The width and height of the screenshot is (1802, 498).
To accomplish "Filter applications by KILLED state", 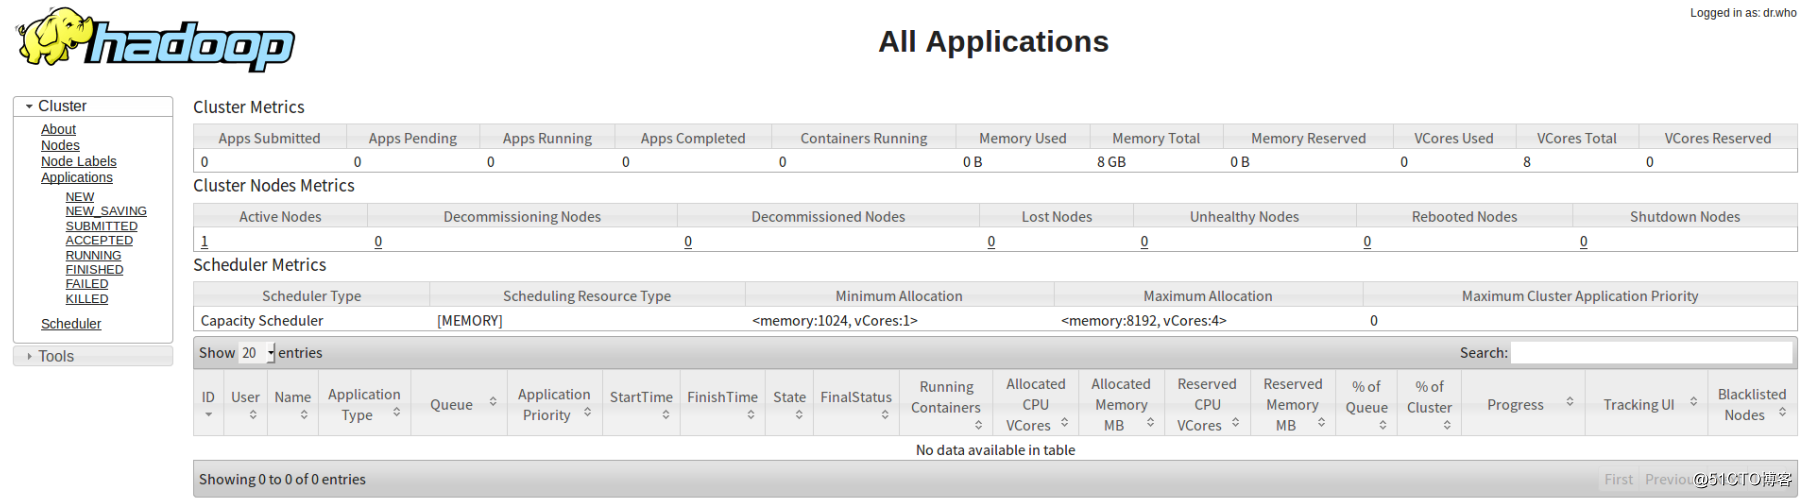I will (x=87, y=298).
